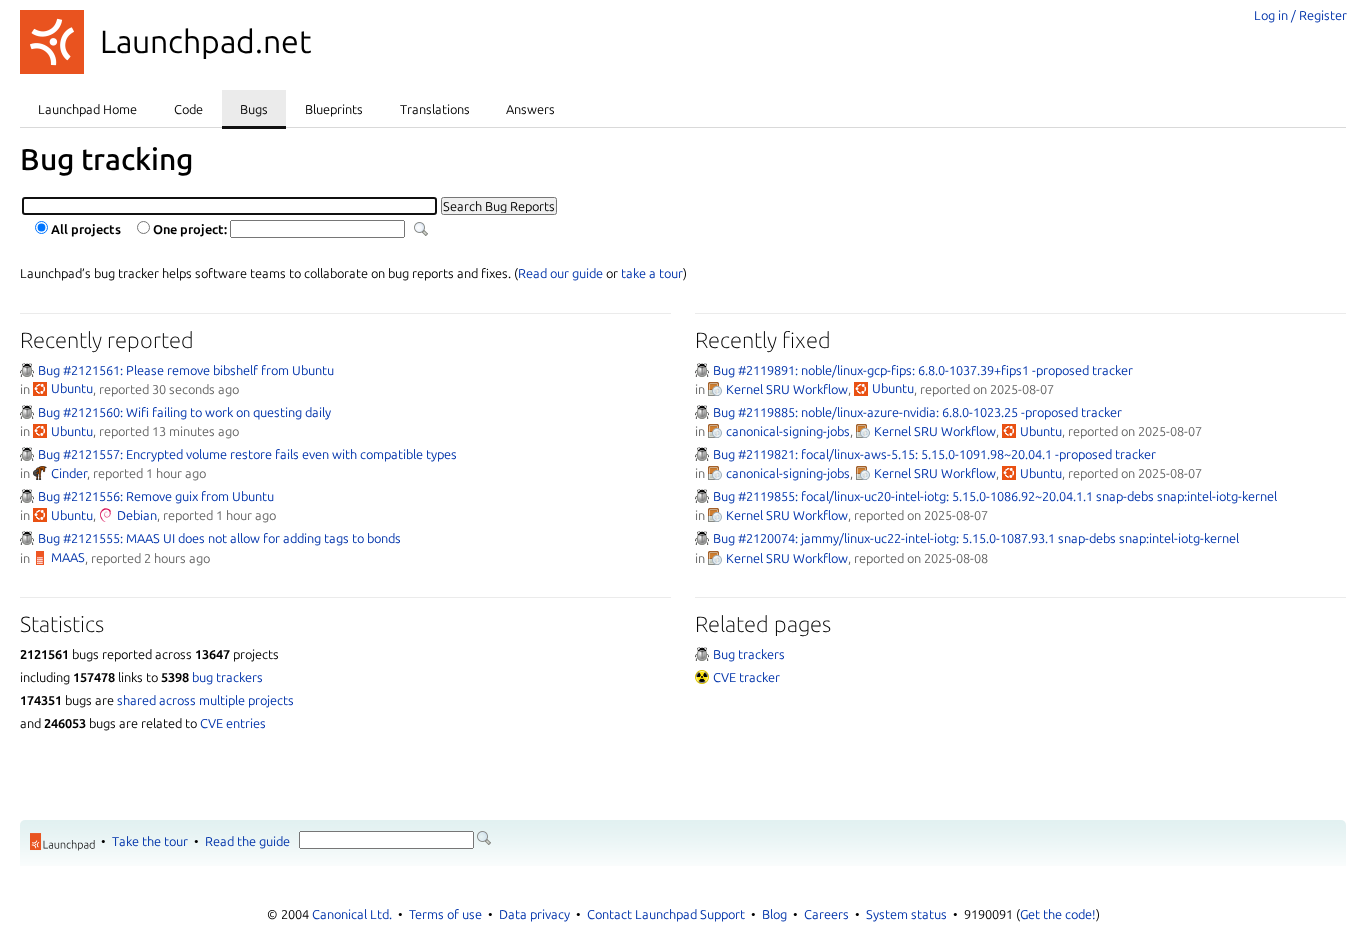The width and height of the screenshot is (1366, 937).
Task: Click bug icon next to Bug #2121560
Action: 27,412
